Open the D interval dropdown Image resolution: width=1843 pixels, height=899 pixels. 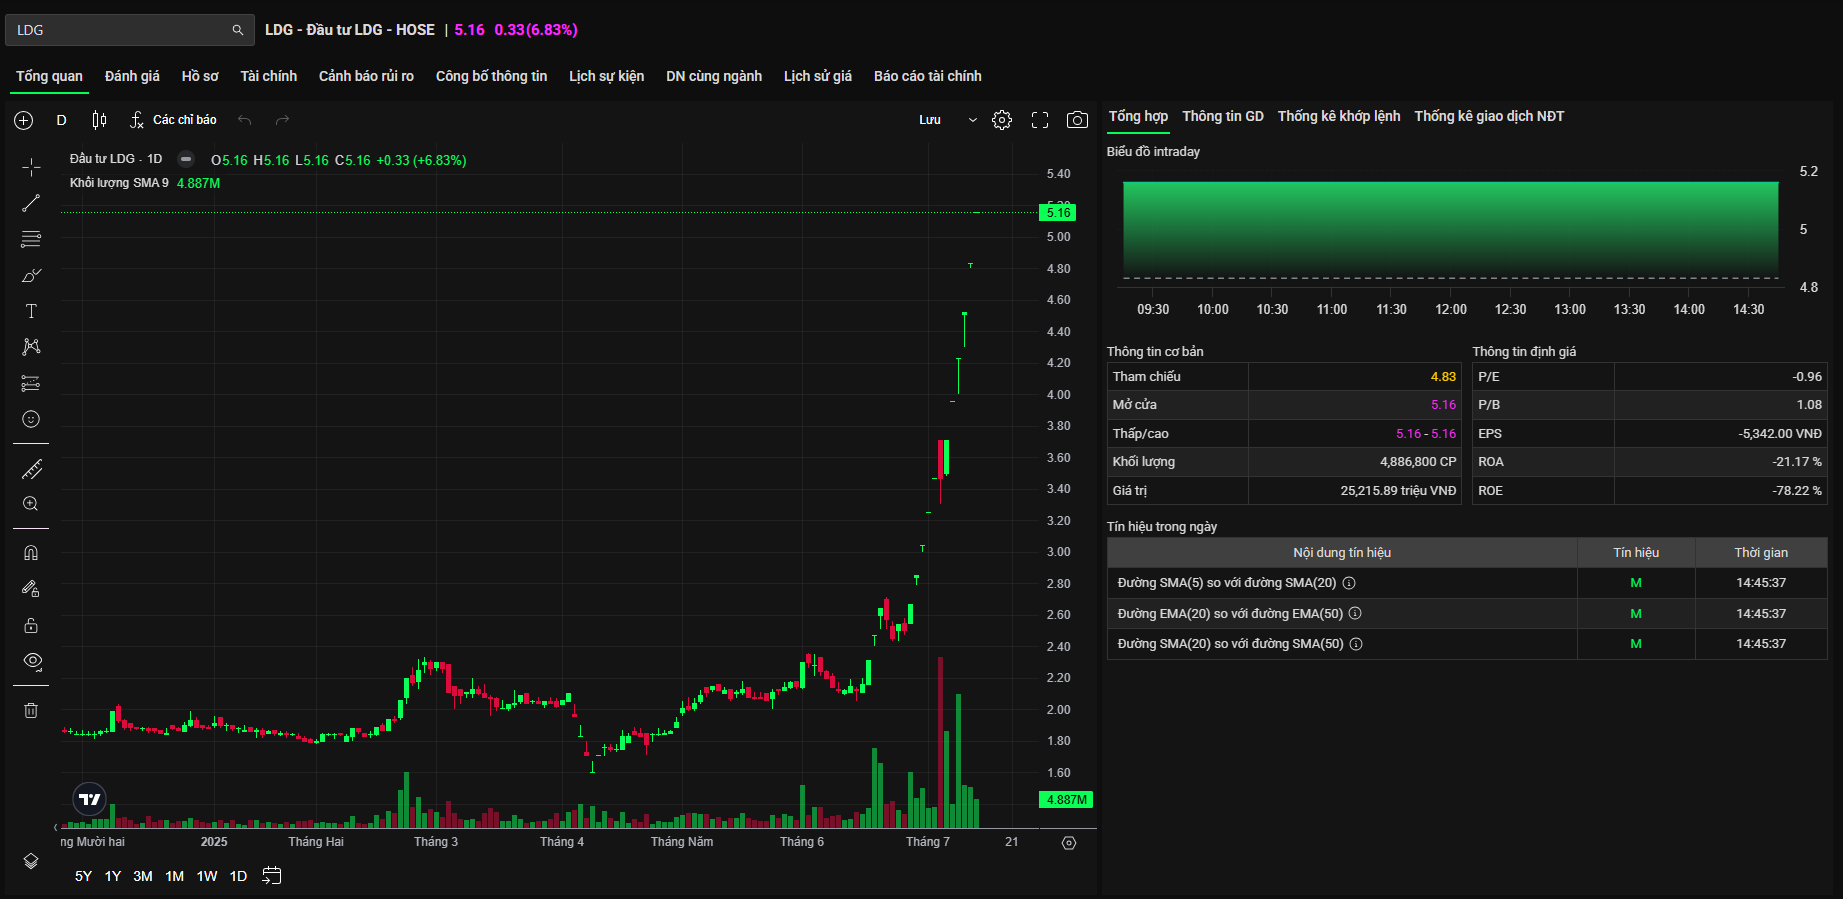[x=61, y=120]
